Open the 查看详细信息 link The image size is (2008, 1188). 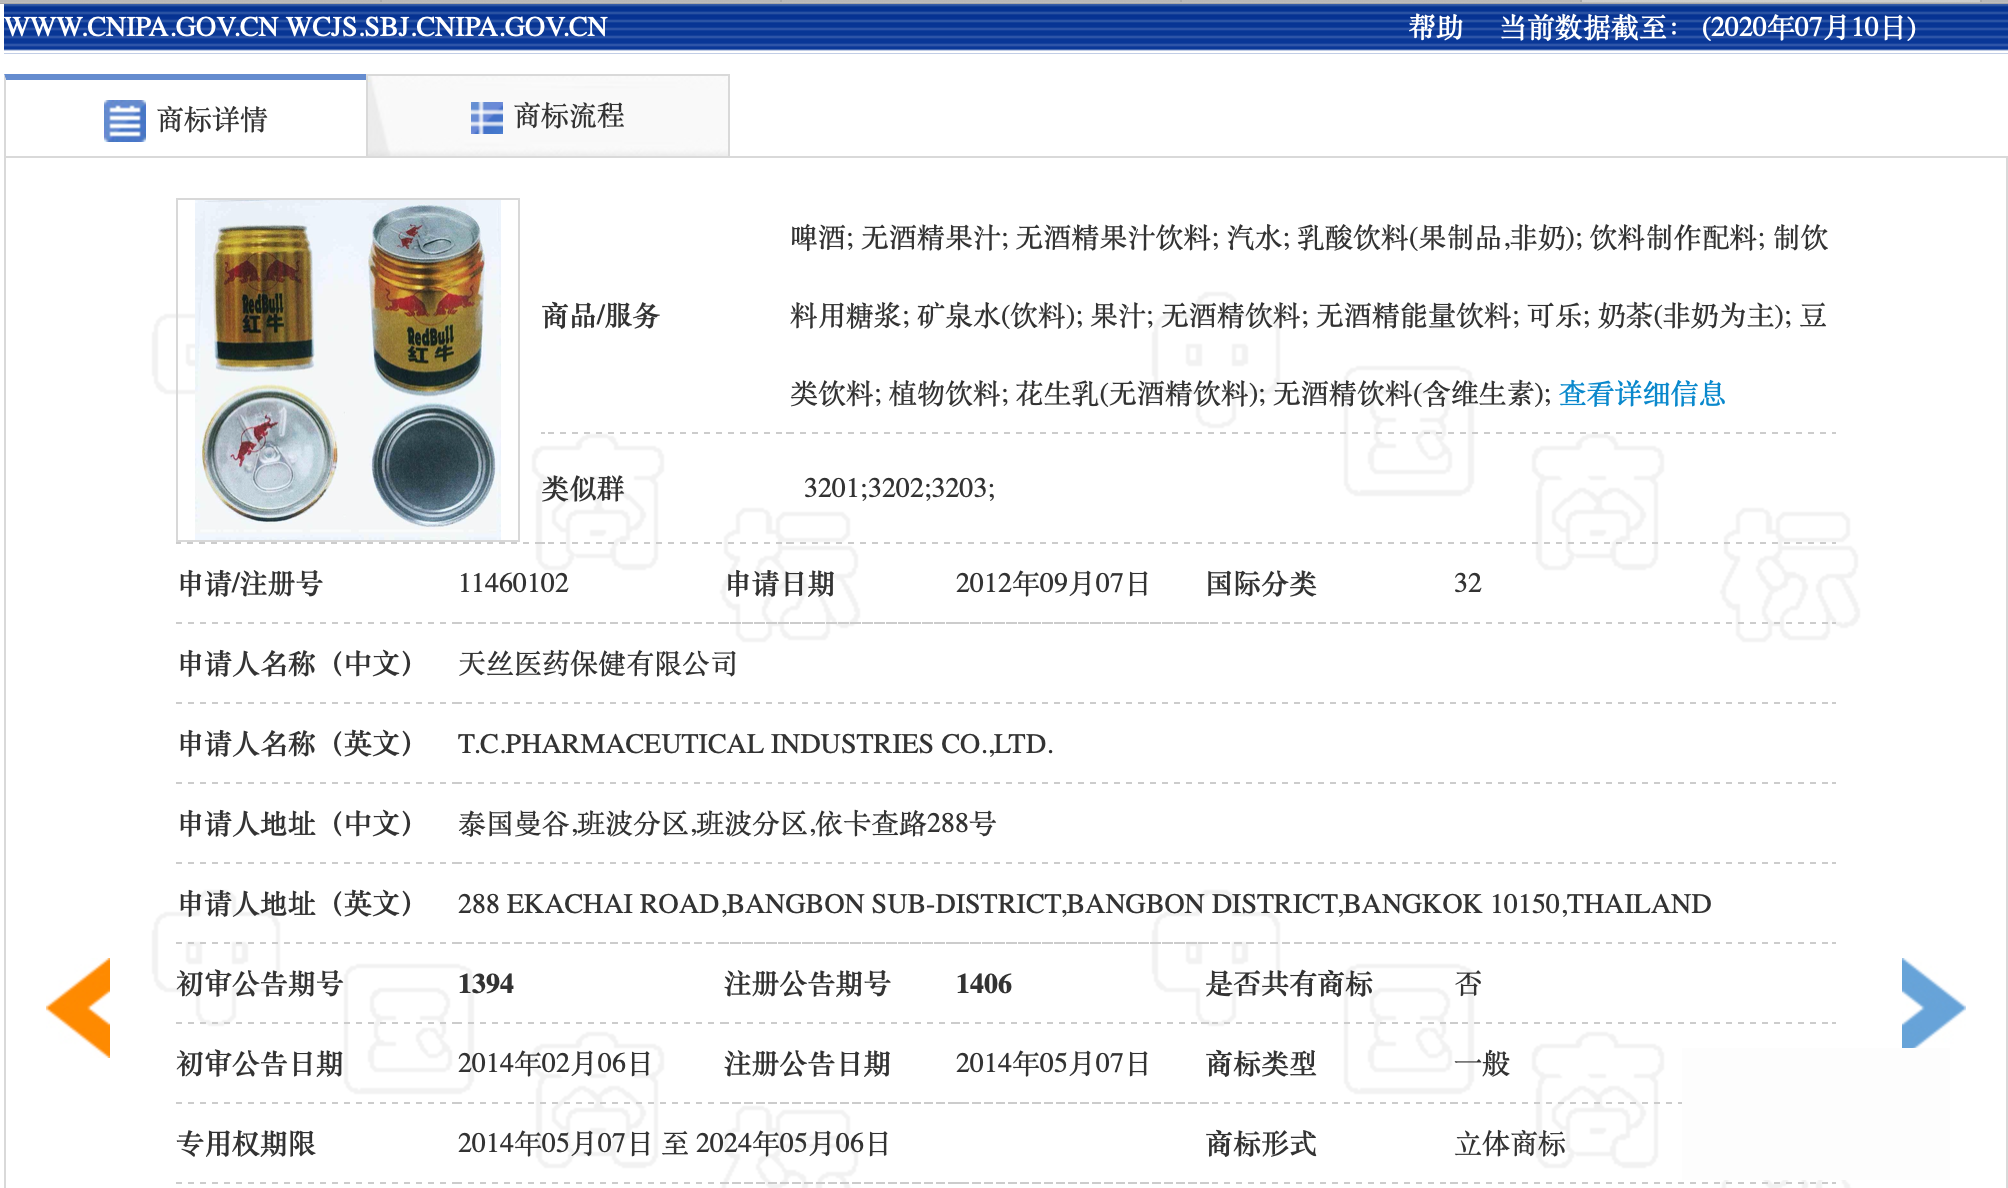coord(1642,394)
